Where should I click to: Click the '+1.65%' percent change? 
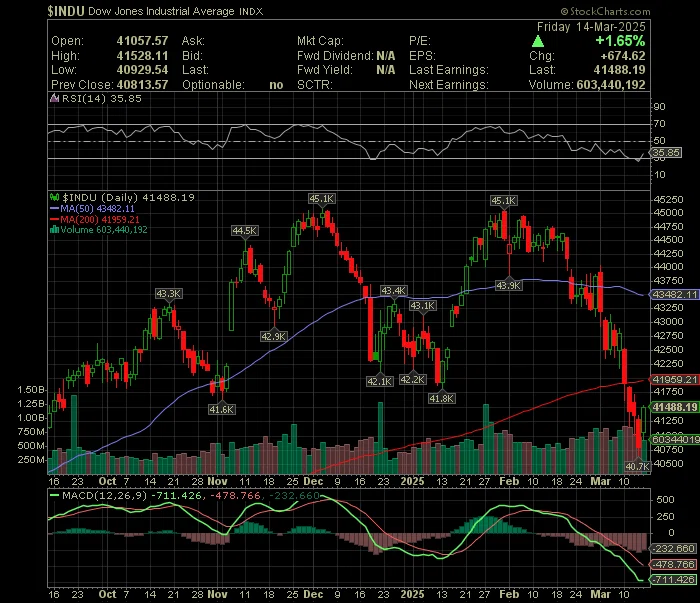(x=620, y=41)
